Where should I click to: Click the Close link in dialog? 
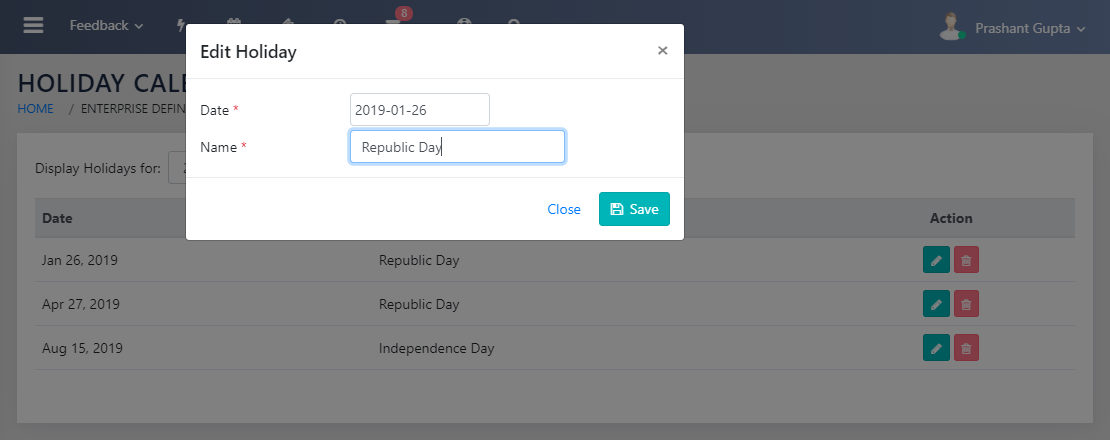click(564, 209)
